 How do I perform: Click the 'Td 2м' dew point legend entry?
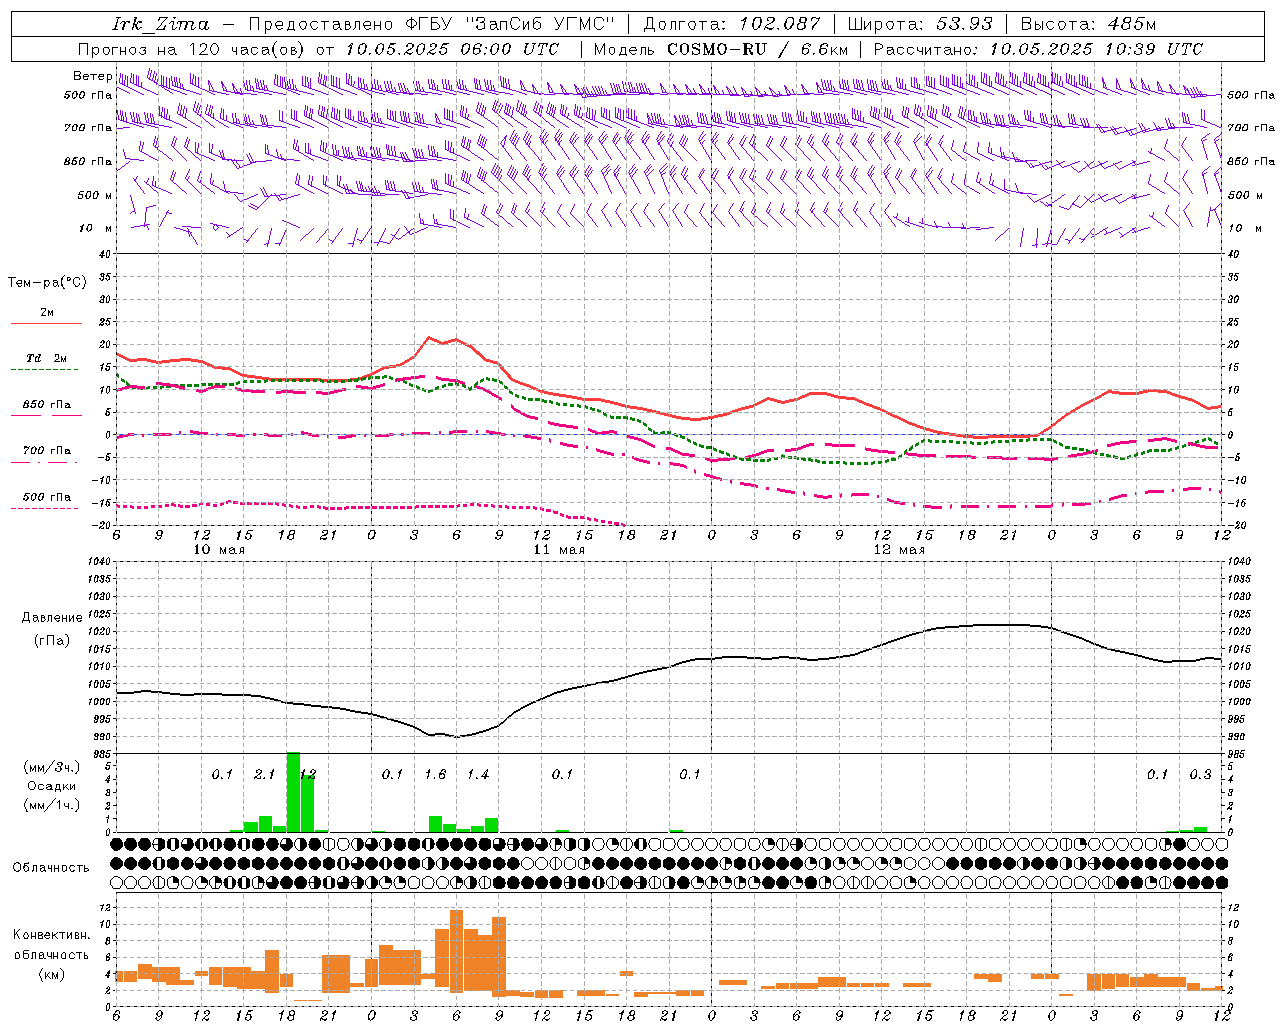coord(47,358)
